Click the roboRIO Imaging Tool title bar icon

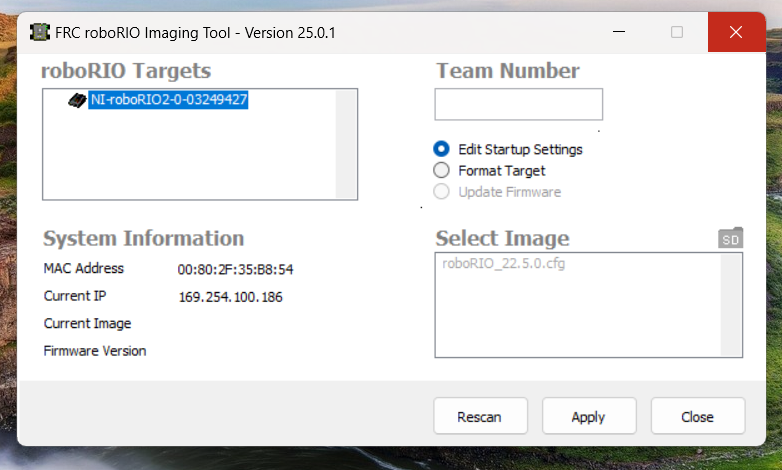pos(39,32)
